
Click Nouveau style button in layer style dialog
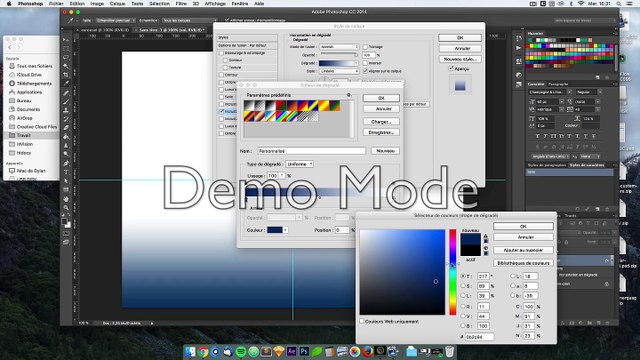point(460,59)
